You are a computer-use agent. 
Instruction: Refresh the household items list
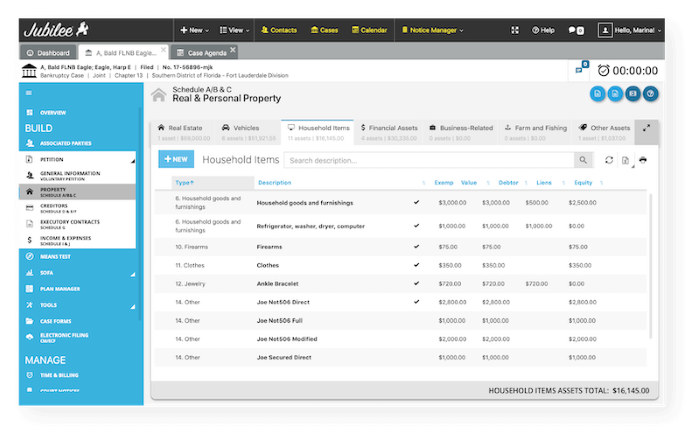tap(609, 160)
